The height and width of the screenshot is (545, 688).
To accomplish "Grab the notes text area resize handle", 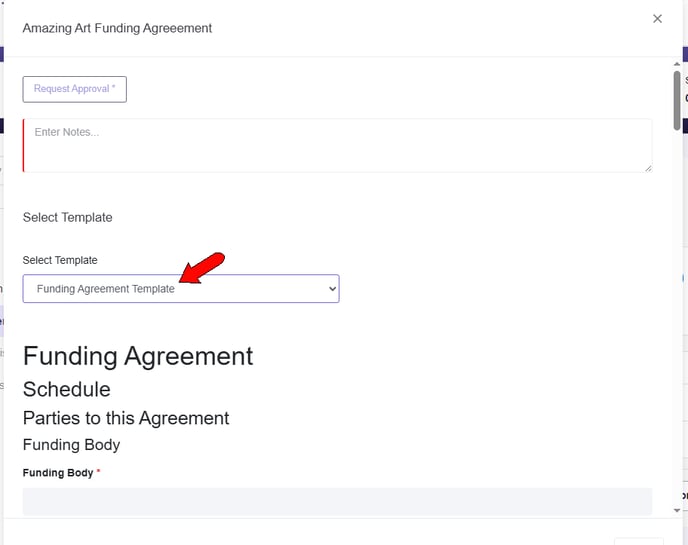I will pos(647,167).
